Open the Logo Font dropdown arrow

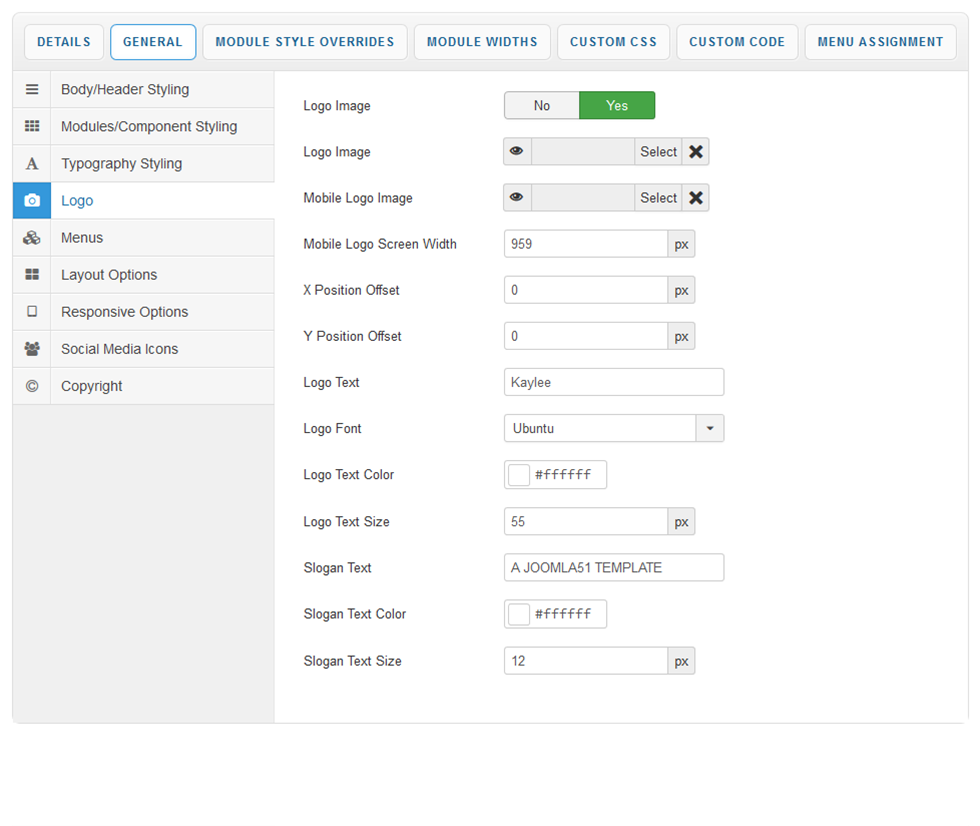tap(709, 429)
